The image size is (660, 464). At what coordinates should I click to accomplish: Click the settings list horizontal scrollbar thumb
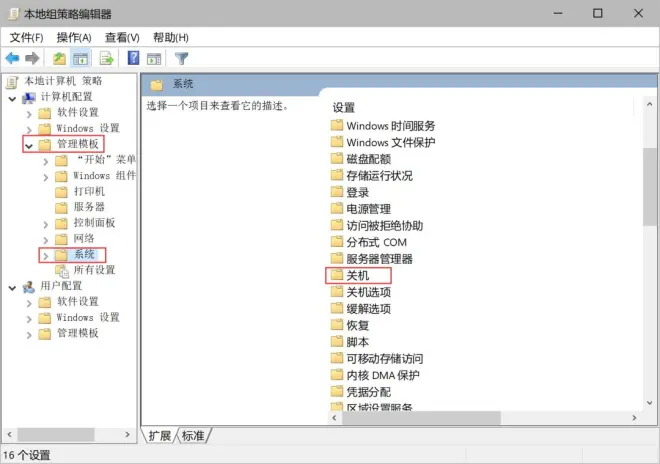pos(421,418)
